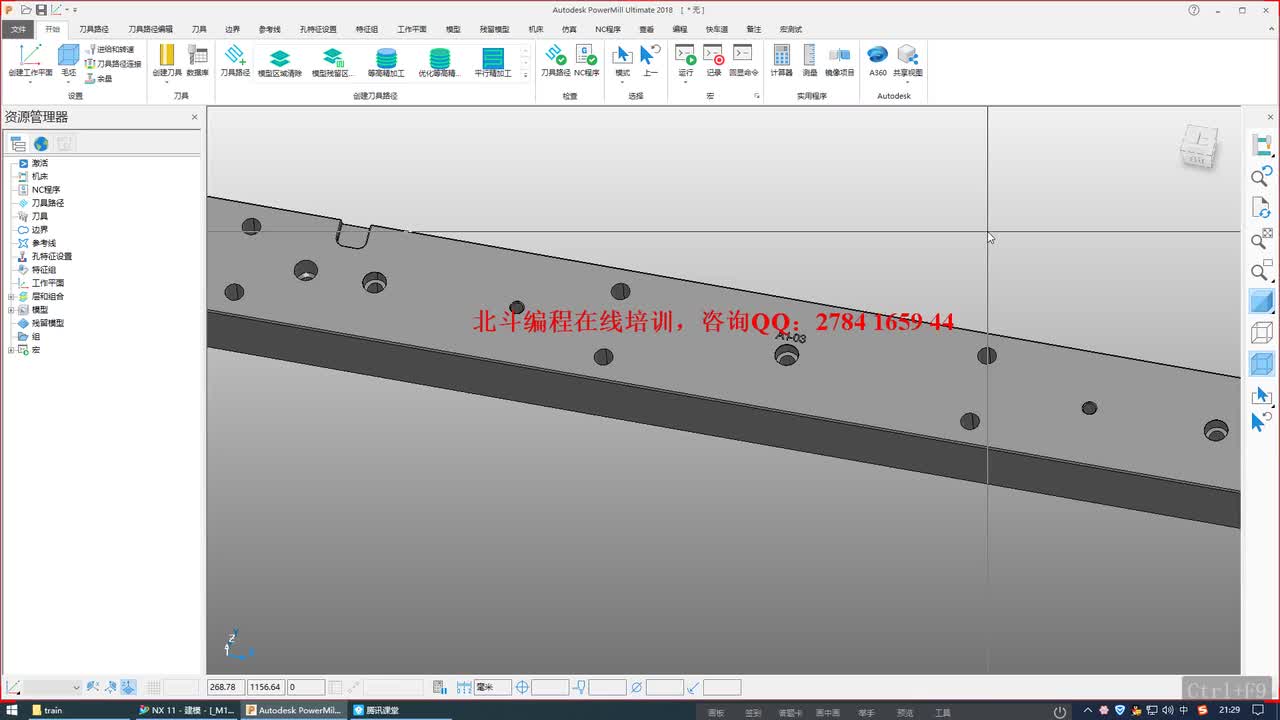Open Feeds and Speeds (进给和转速)

point(110,49)
